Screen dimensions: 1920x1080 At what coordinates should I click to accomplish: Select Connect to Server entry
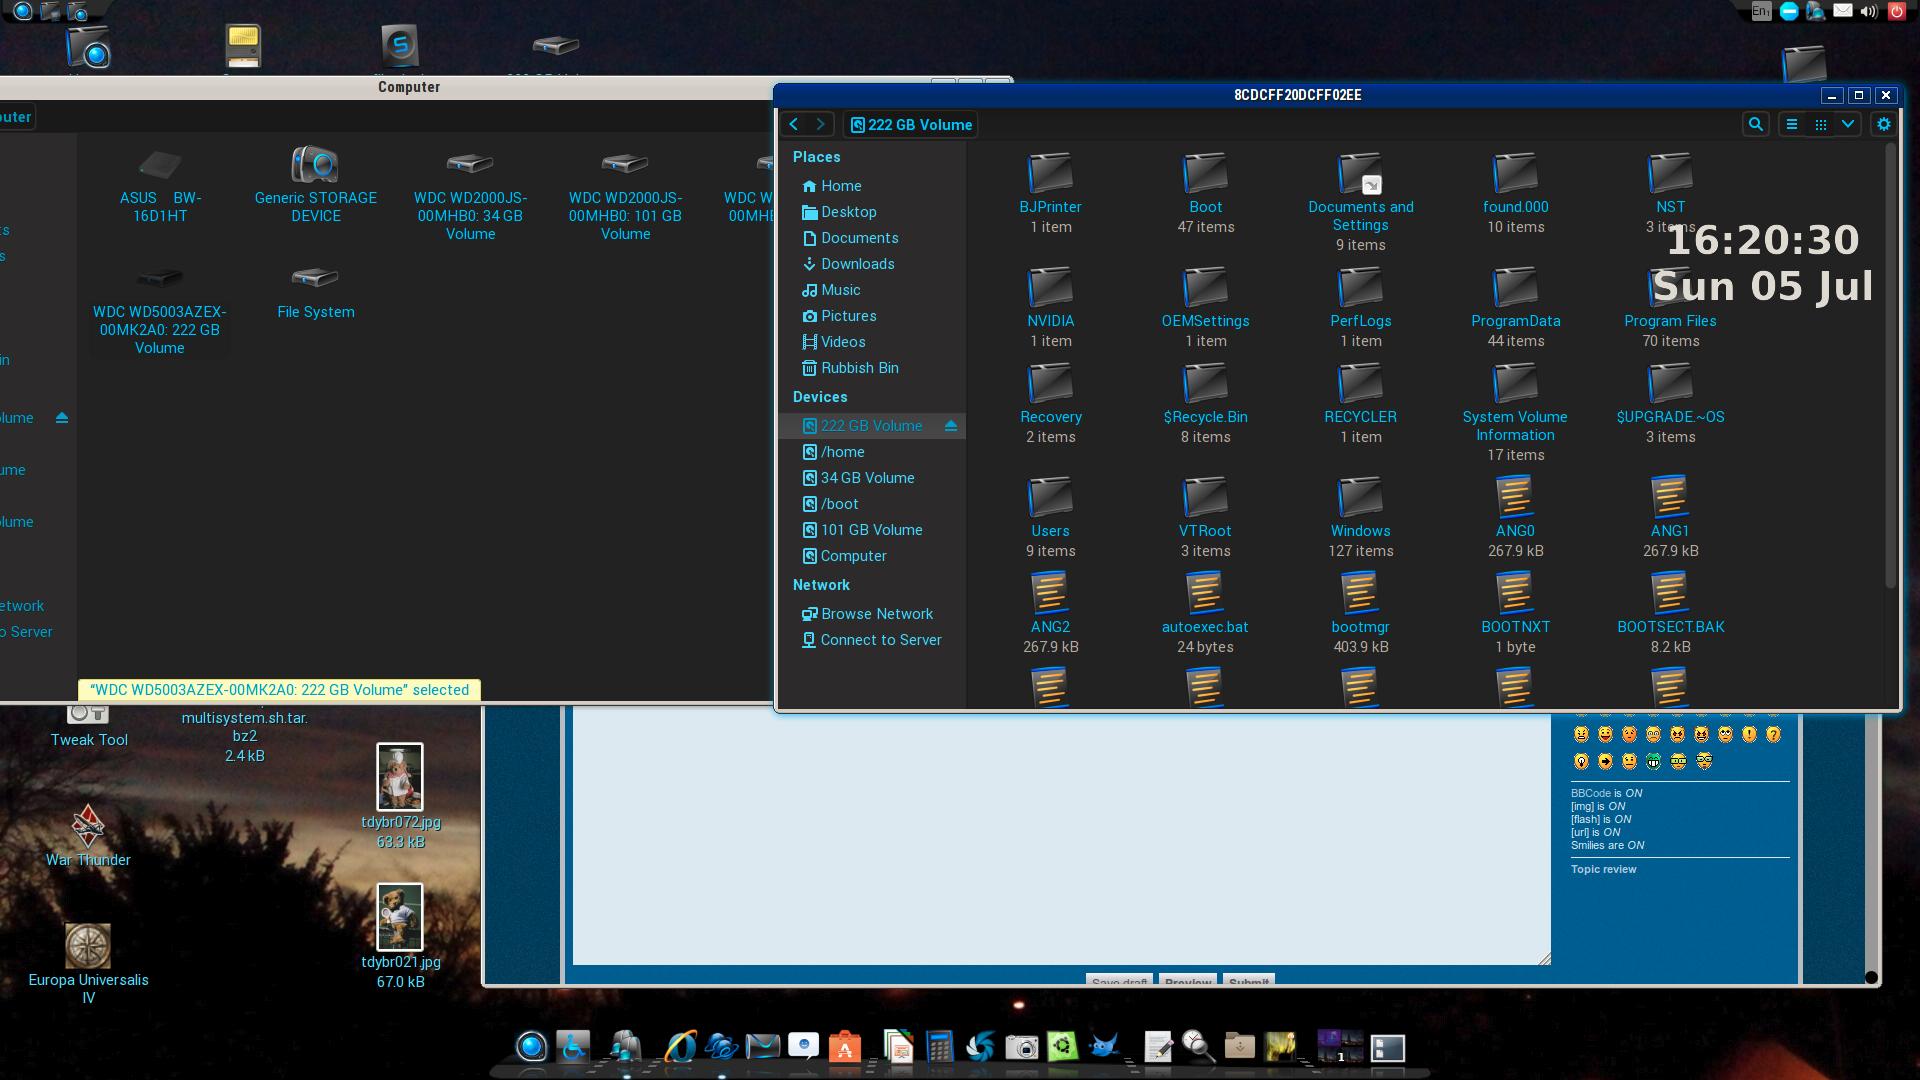click(880, 640)
